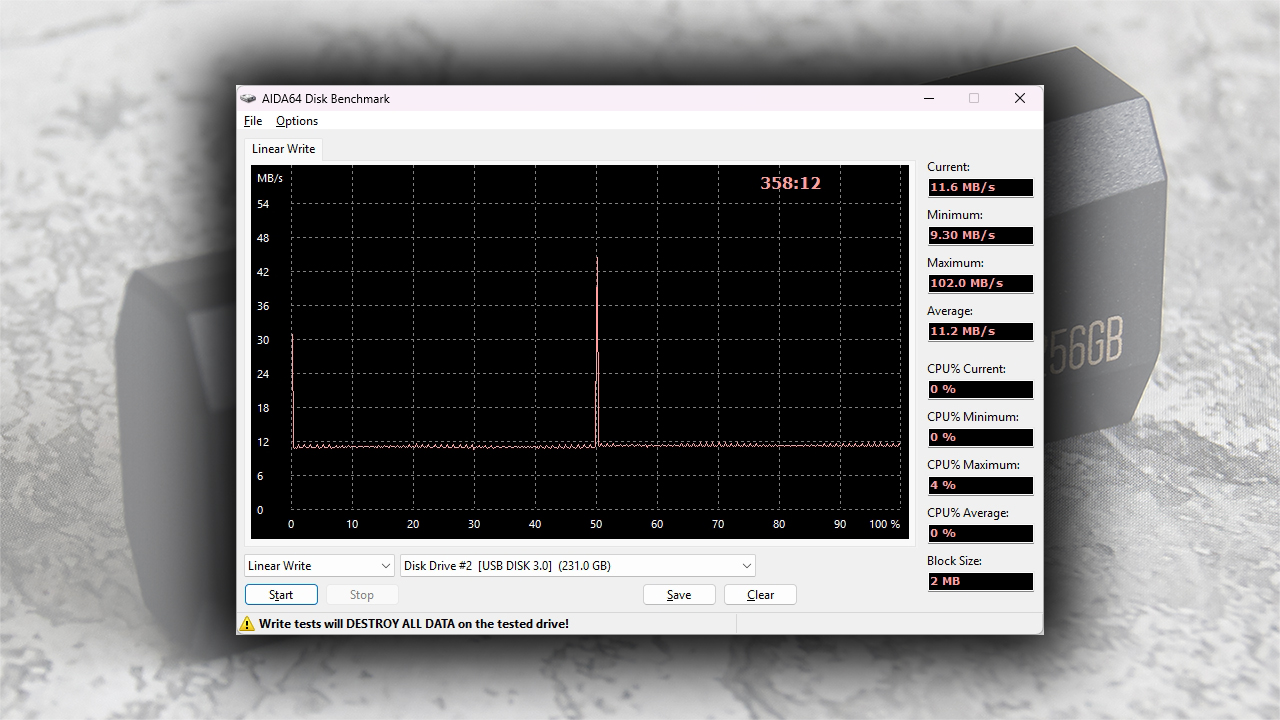This screenshot has width=1280, height=720.
Task: Click the 100 % label on graph axis
Action: pos(884,524)
